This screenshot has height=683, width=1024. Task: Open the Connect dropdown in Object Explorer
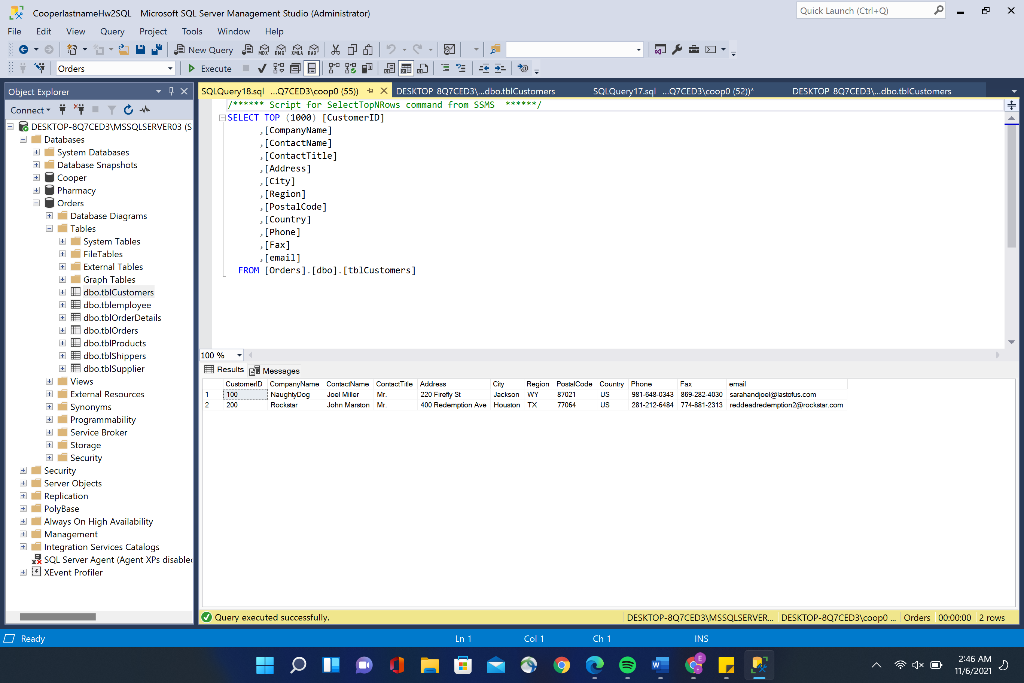pos(30,110)
